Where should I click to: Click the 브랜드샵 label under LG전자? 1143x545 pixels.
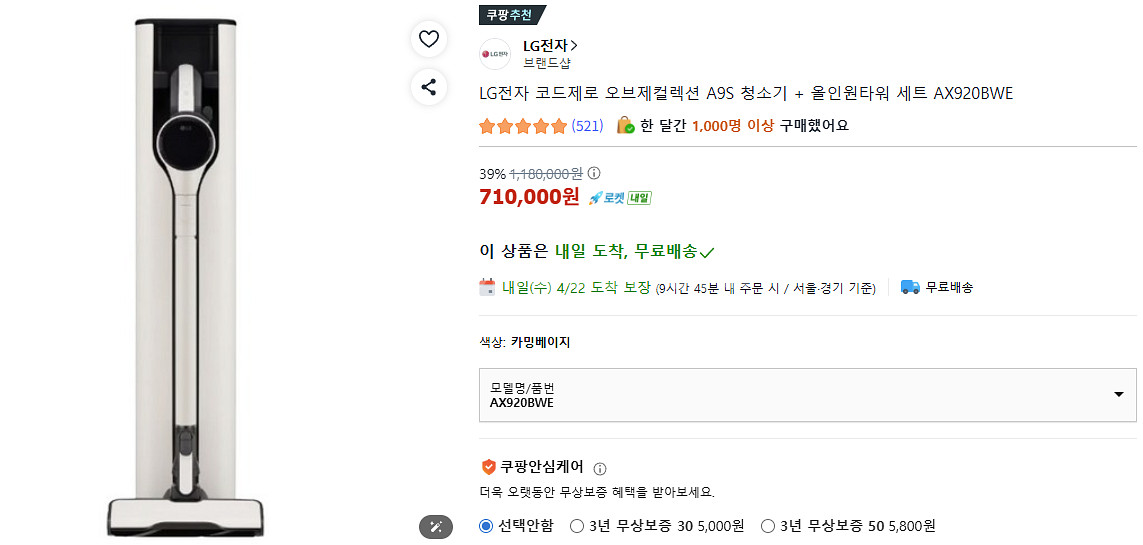pyautogui.click(x=547, y=62)
